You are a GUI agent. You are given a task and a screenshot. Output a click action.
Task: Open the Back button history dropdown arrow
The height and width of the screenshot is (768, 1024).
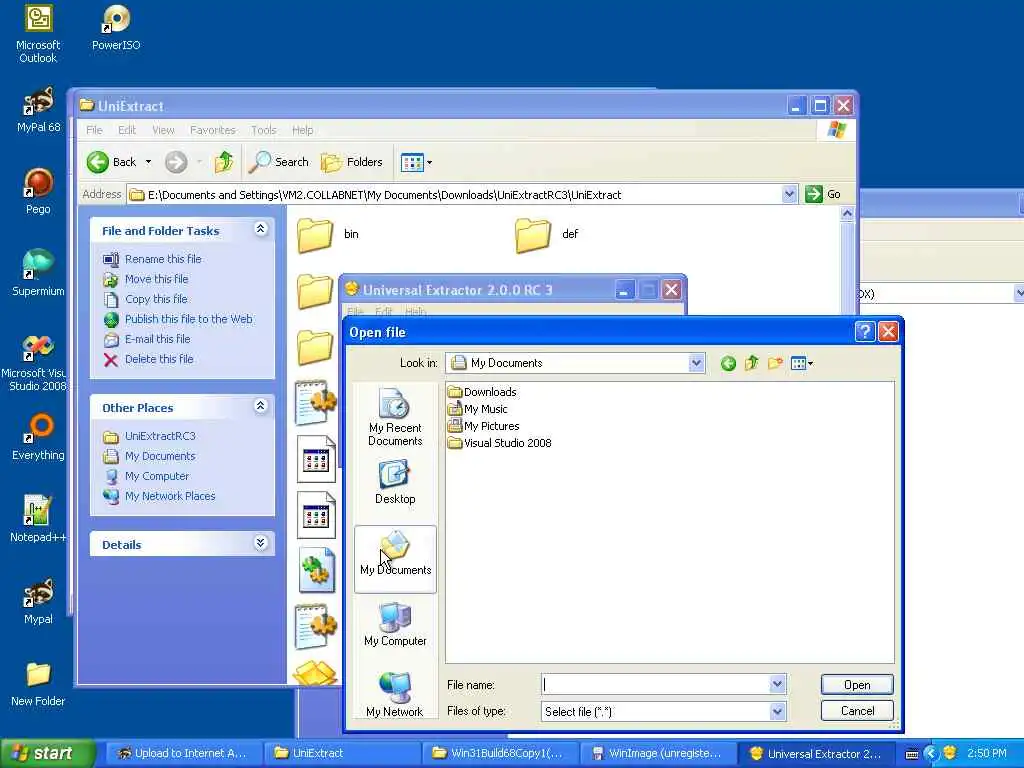point(148,162)
